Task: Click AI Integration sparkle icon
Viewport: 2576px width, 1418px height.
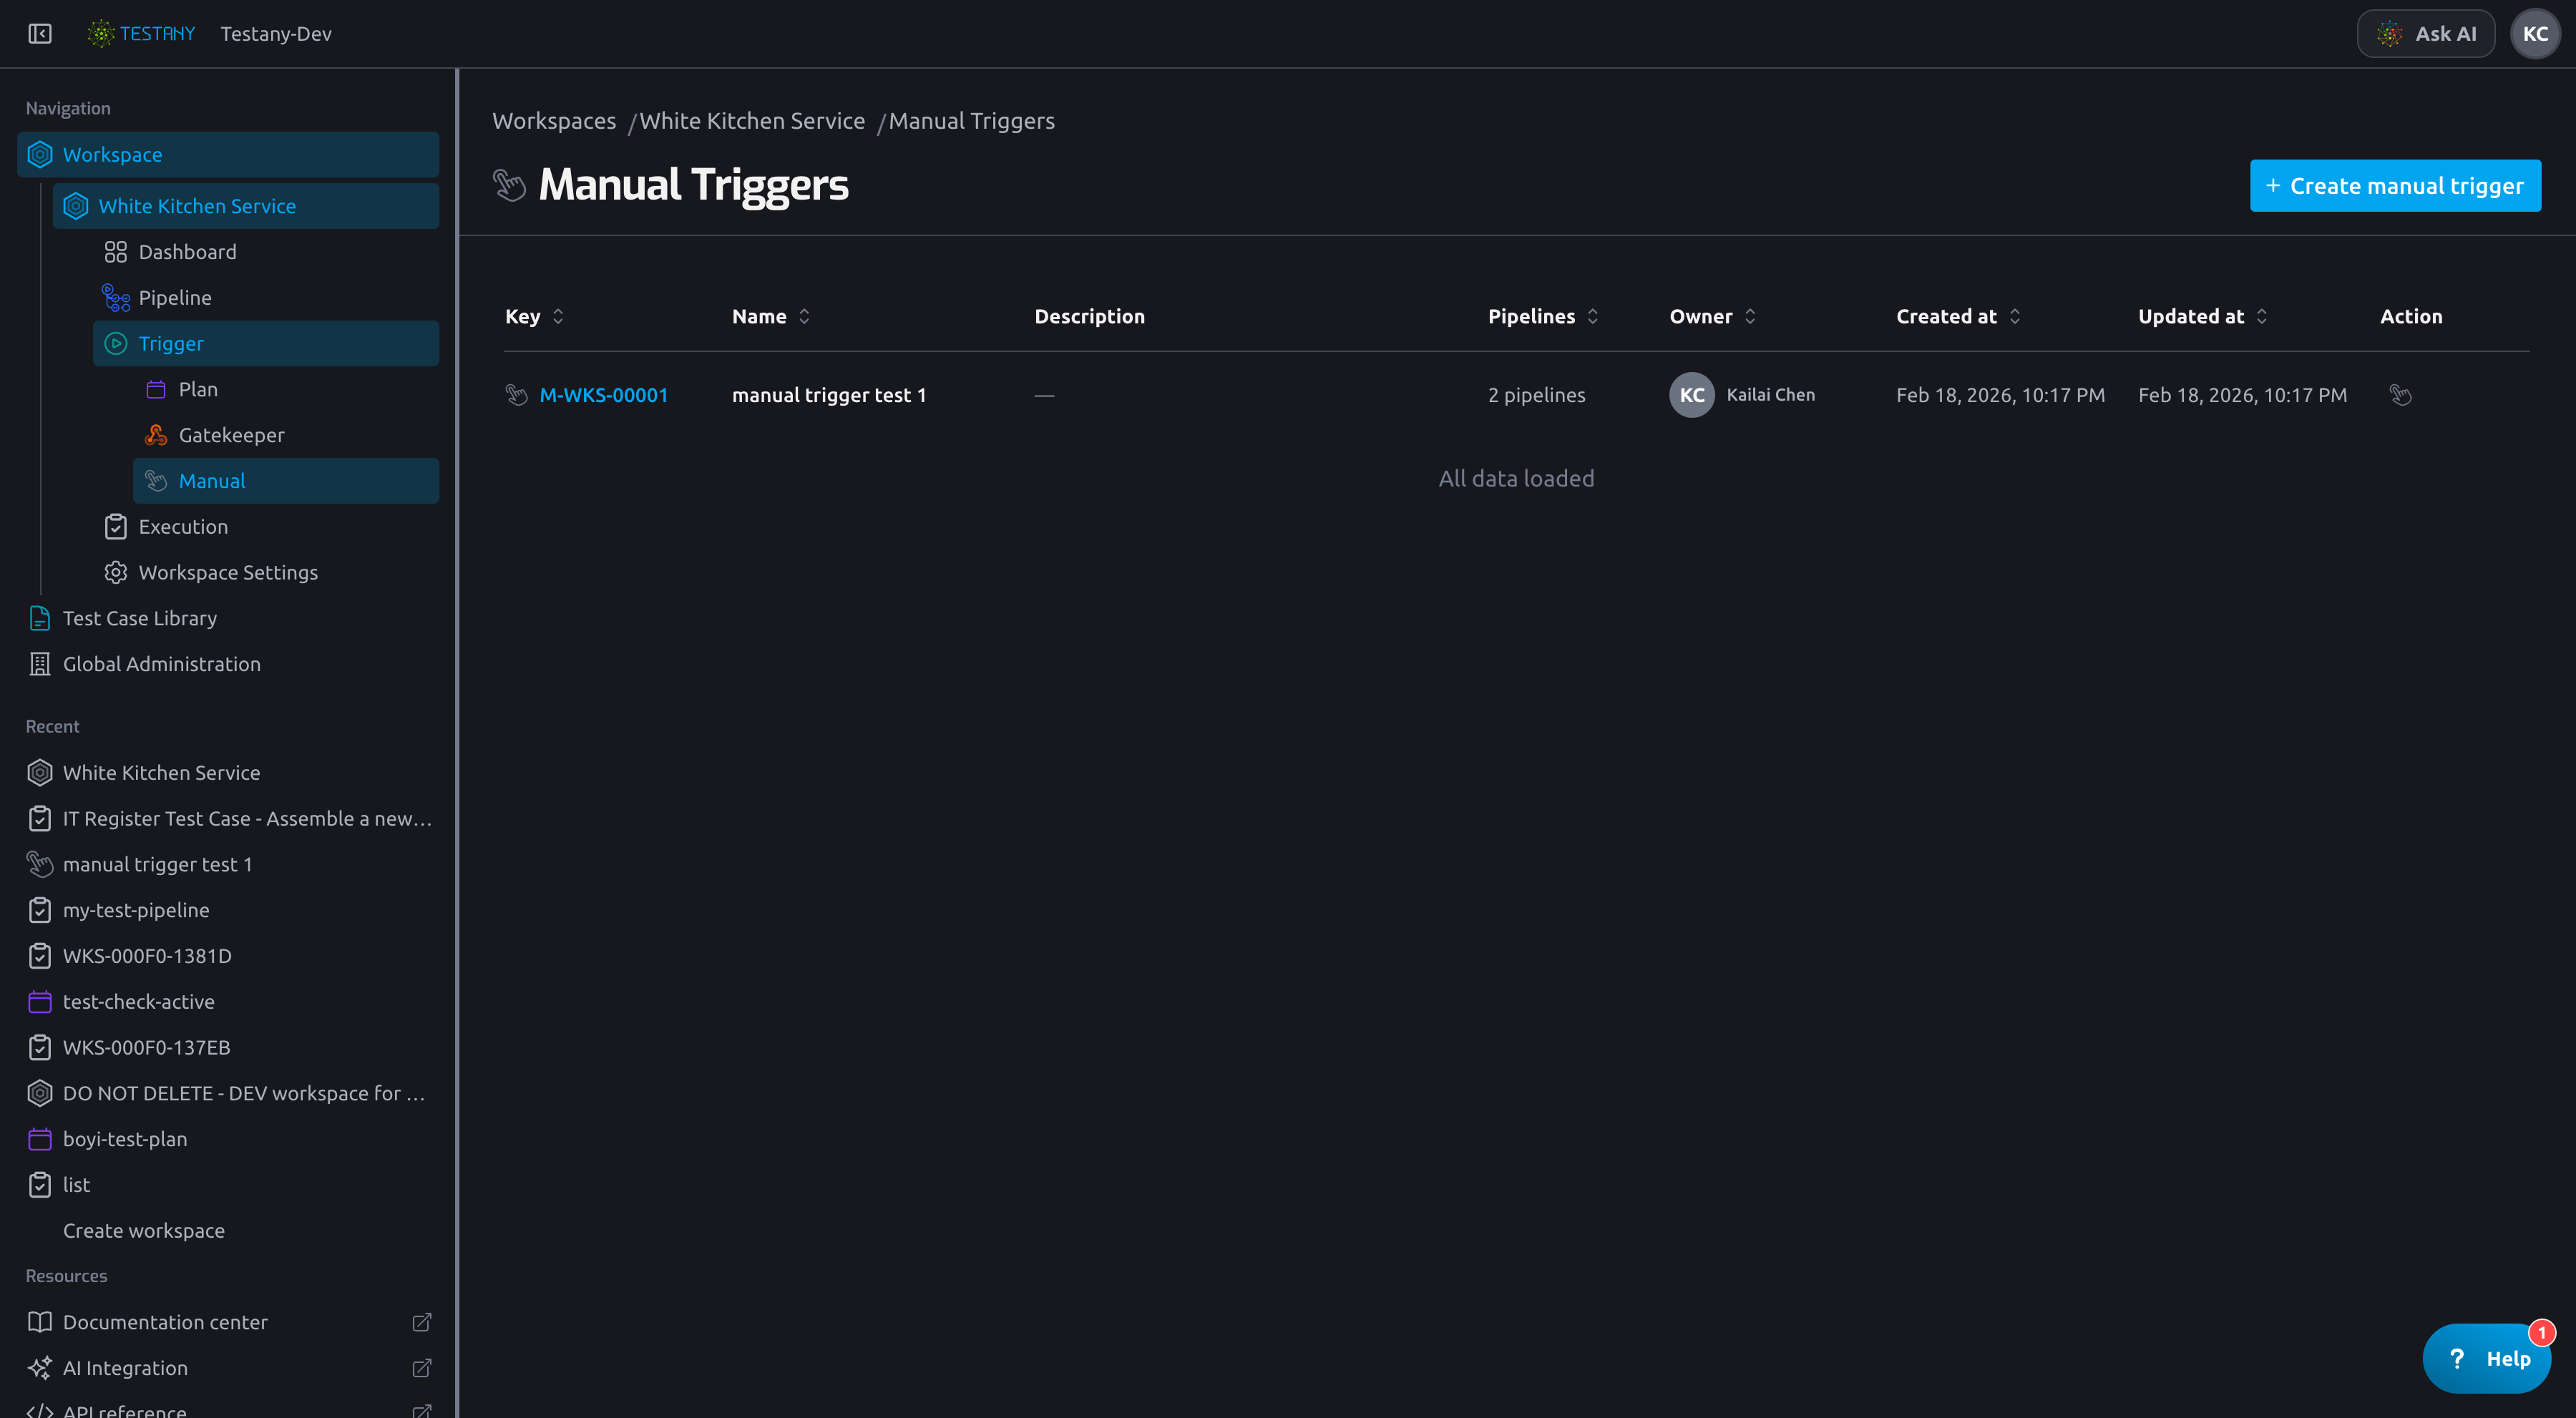Action: click(x=40, y=1368)
